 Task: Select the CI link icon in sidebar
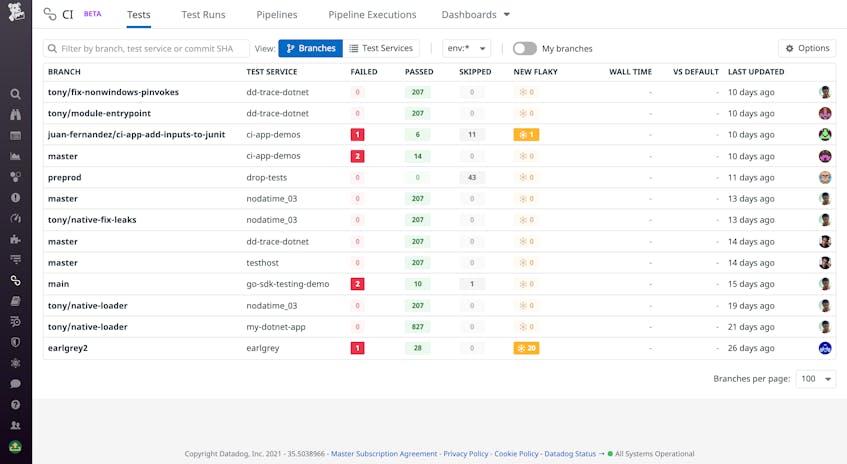coord(16,280)
